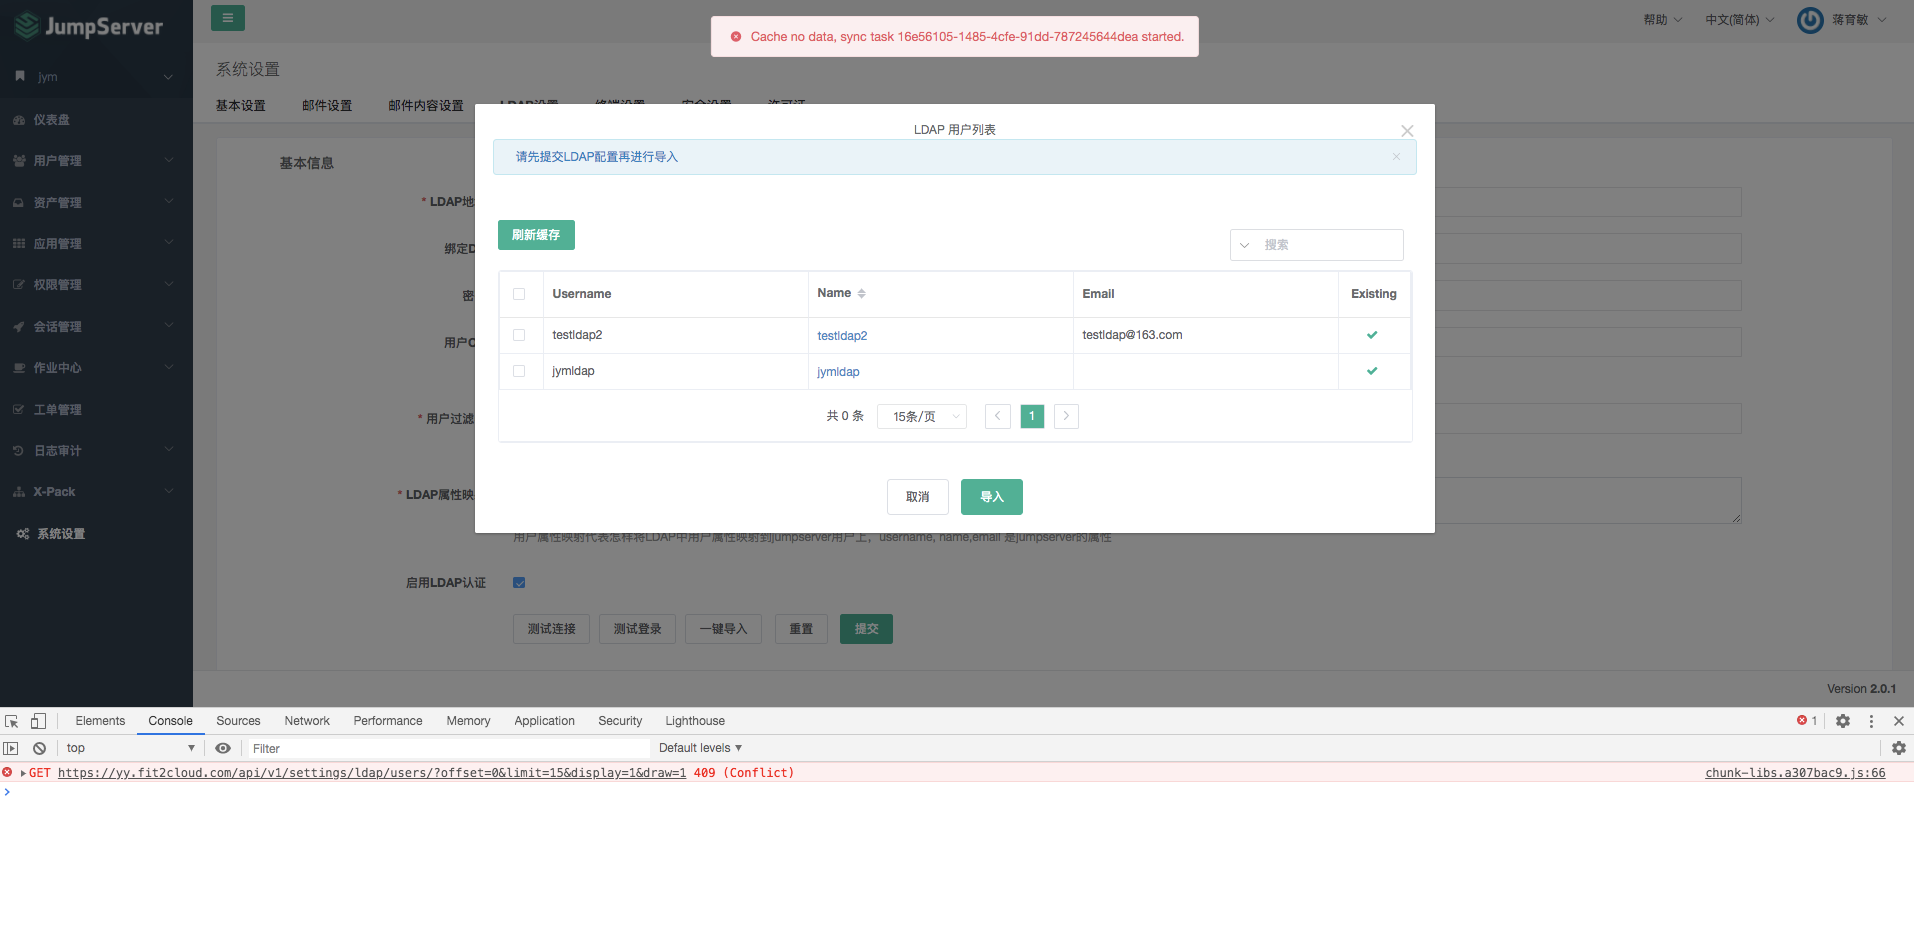Viewport: 1914px width, 942px height.
Task: Select all users with header checkbox
Action: pyautogui.click(x=519, y=294)
